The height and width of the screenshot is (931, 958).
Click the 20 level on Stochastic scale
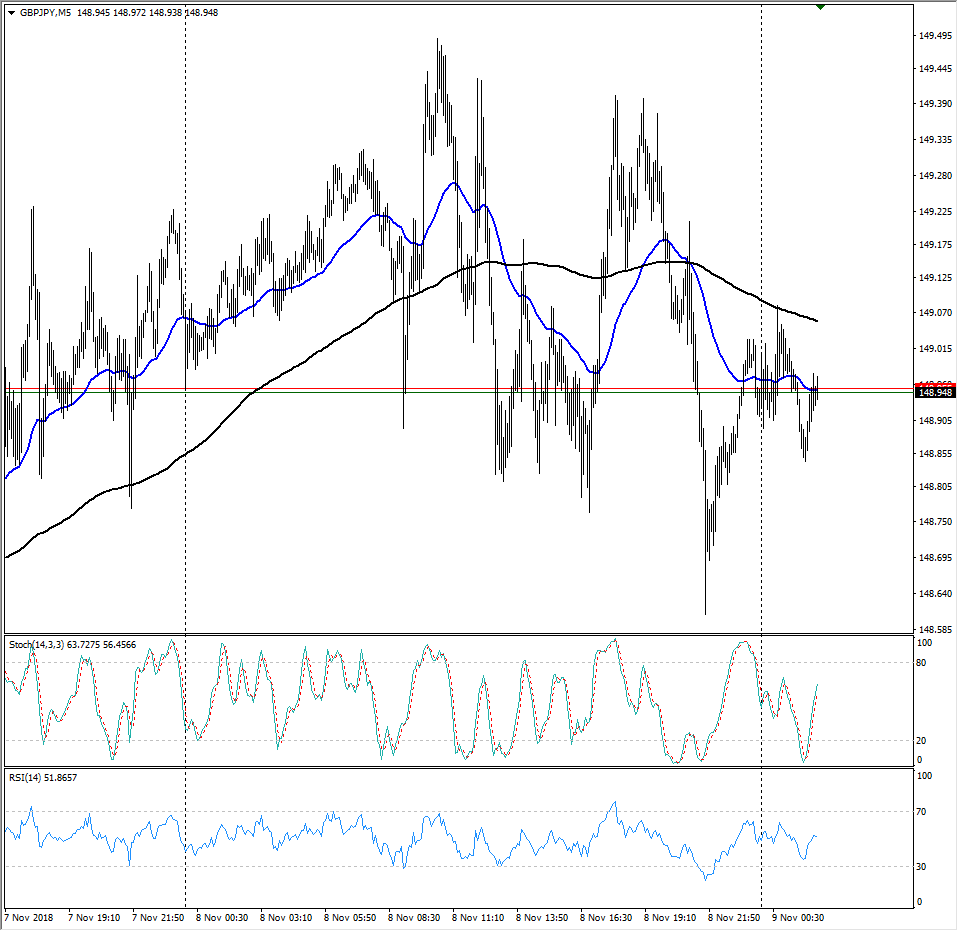tap(925, 741)
